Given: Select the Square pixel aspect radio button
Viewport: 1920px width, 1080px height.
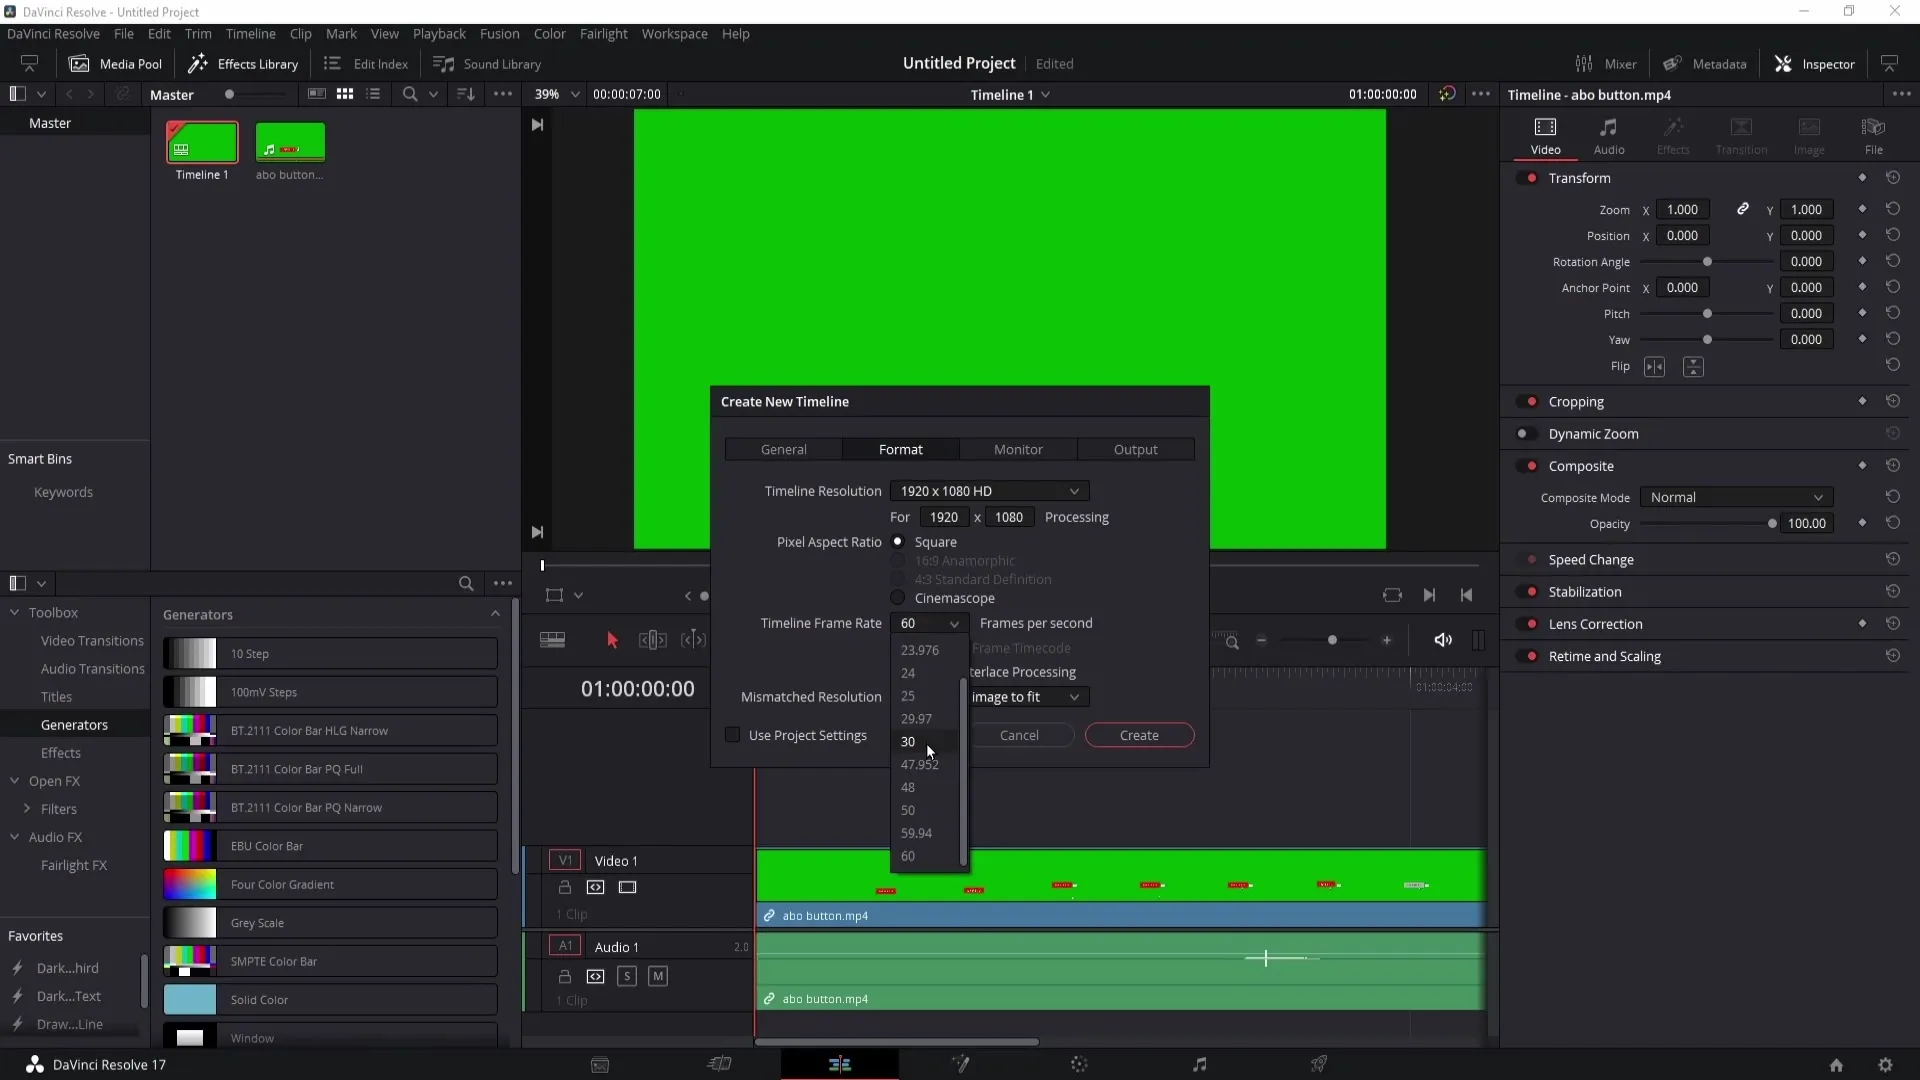Looking at the screenshot, I should click(897, 541).
